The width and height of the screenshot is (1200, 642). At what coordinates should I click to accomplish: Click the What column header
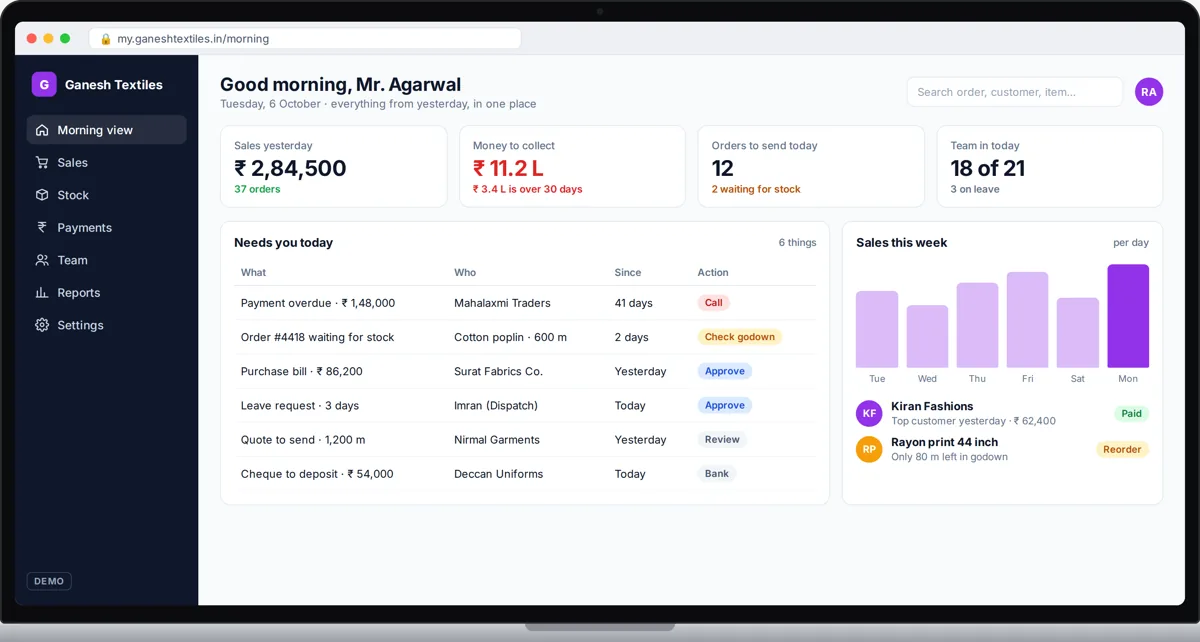tap(254, 272)
